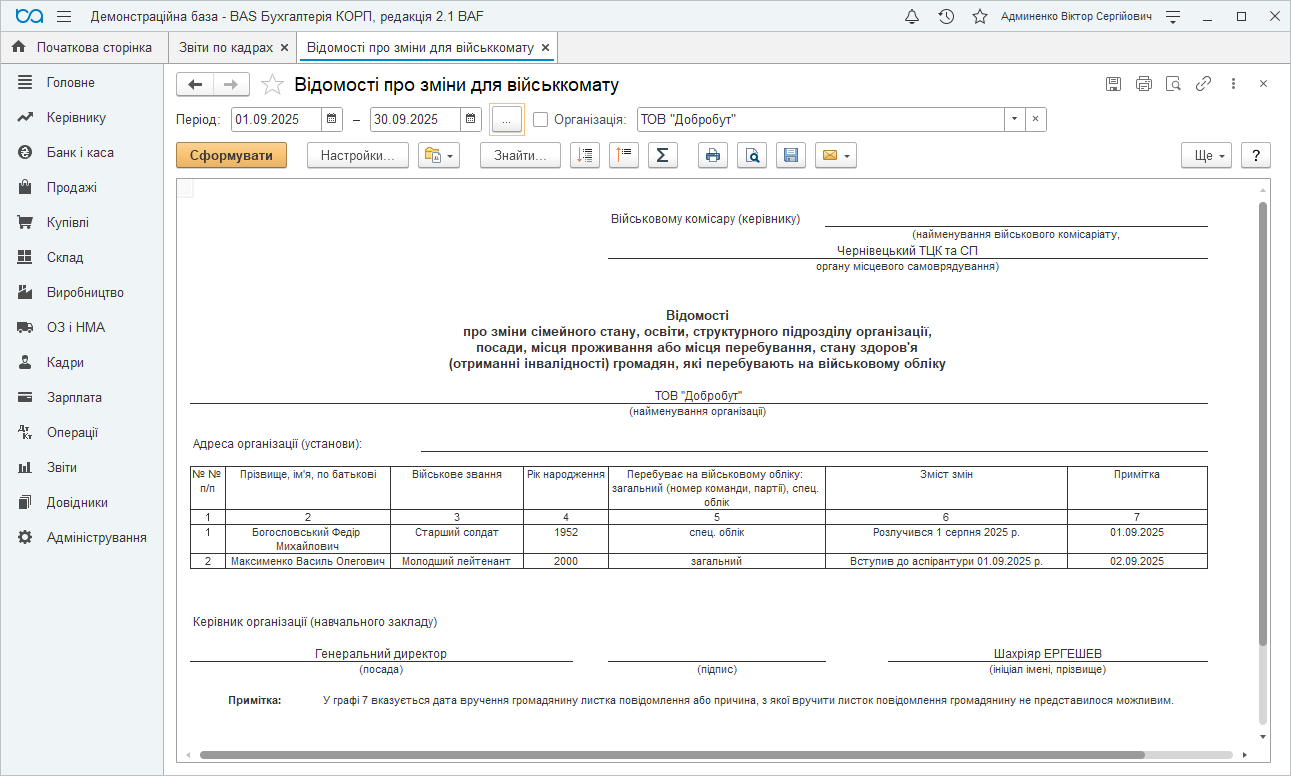Expand the Організація dropdown list
The height and width of the screenshot is (776, 1291).
pos(1014,119)
